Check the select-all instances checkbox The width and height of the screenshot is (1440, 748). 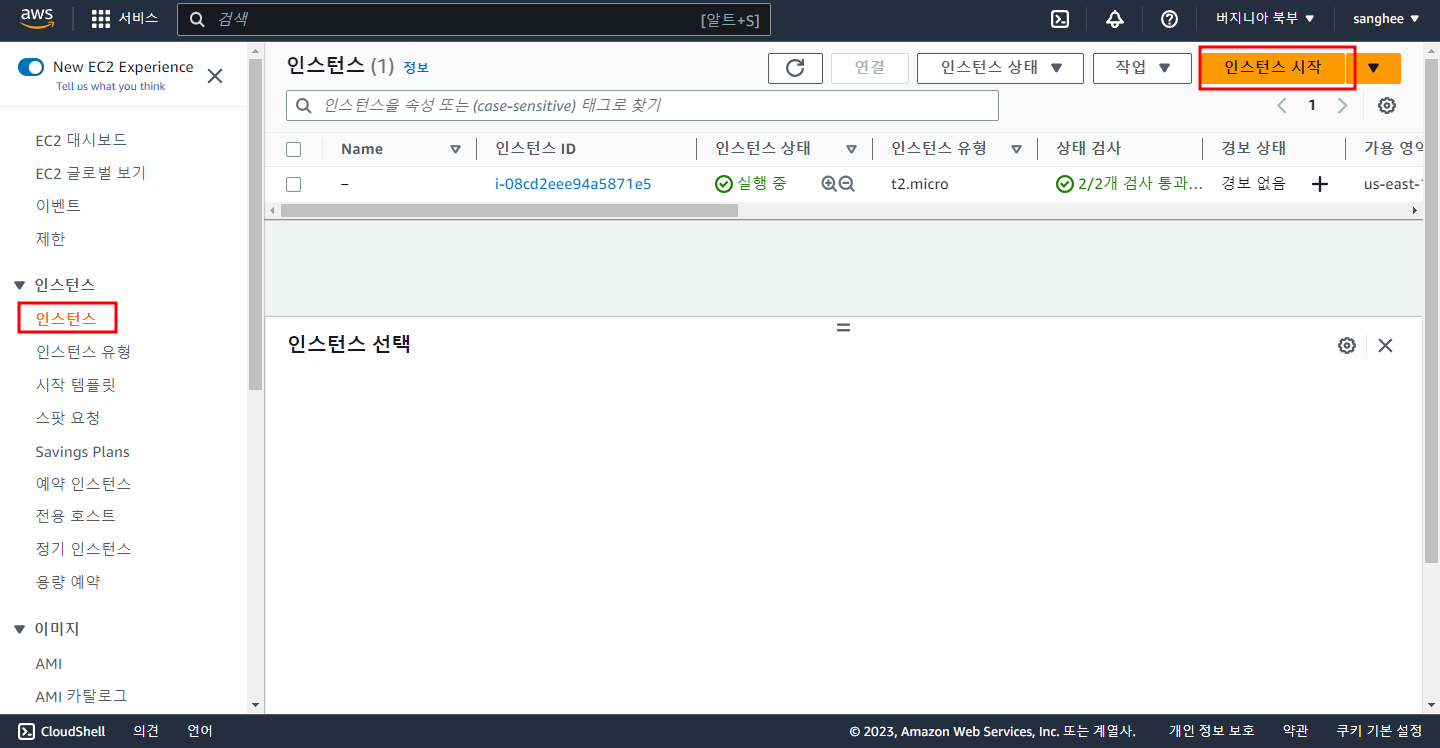pyautogui.click(x=293, y=149)
